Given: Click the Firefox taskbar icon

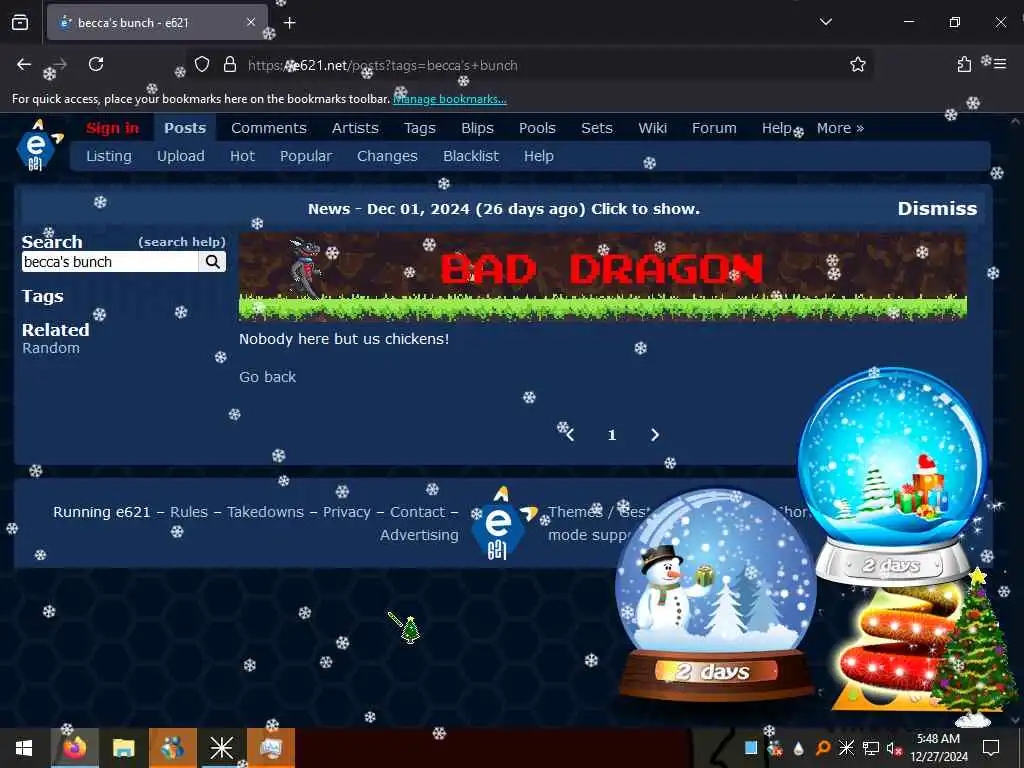Looking at the screenshot, I should pyautogui.click(x=74, y=748).
